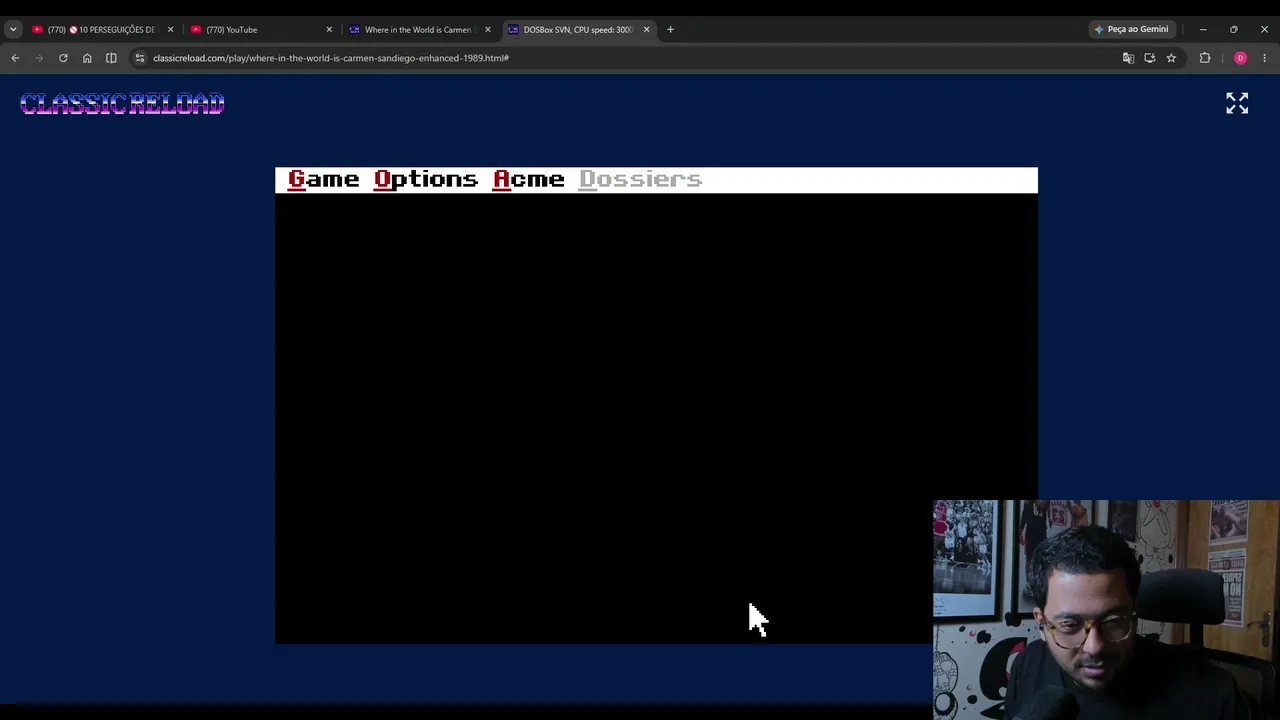
Task: Bookmark this page with the star
Action: 1171,58
